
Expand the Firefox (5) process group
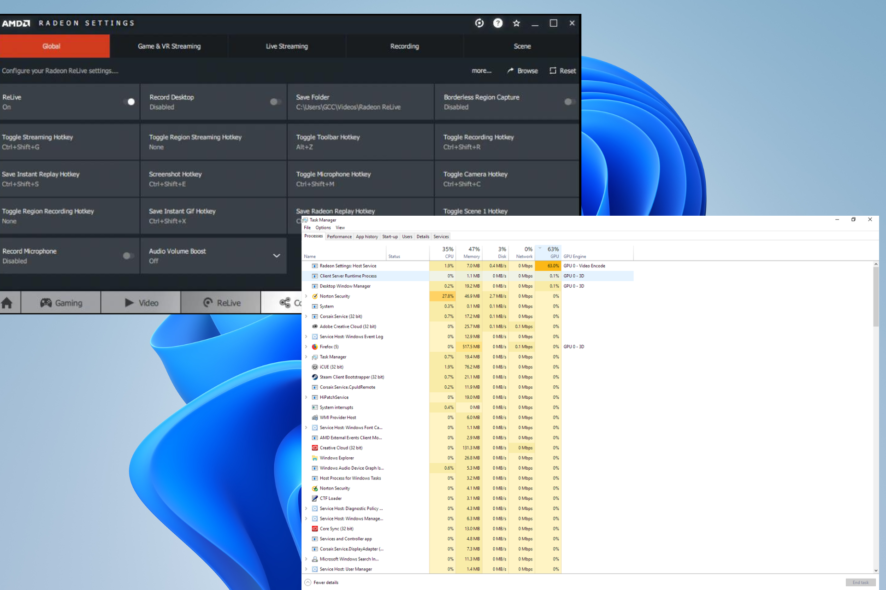pyautogui.click(x=307, y=346)
